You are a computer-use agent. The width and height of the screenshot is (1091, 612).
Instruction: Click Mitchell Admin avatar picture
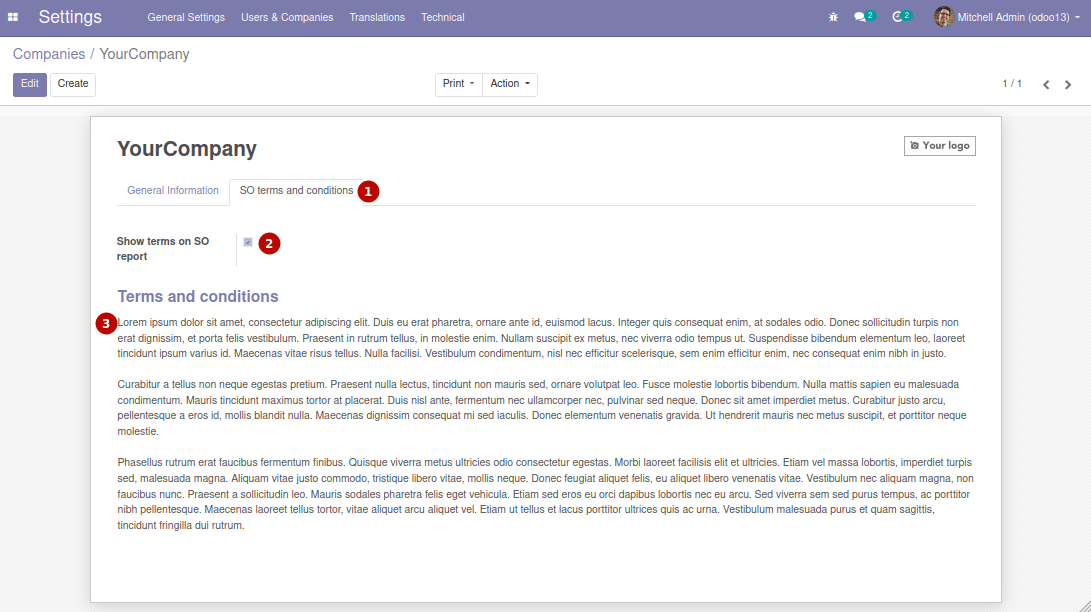[943, 17]
